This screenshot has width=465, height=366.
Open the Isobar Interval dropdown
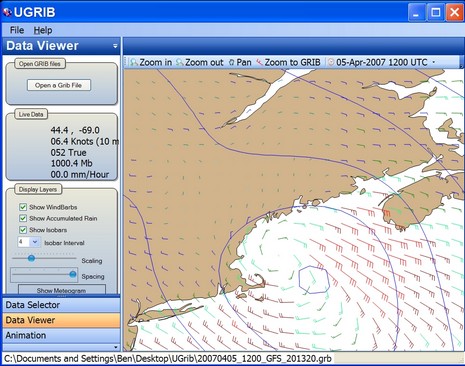pyautogui.click(x=35, y=242)
